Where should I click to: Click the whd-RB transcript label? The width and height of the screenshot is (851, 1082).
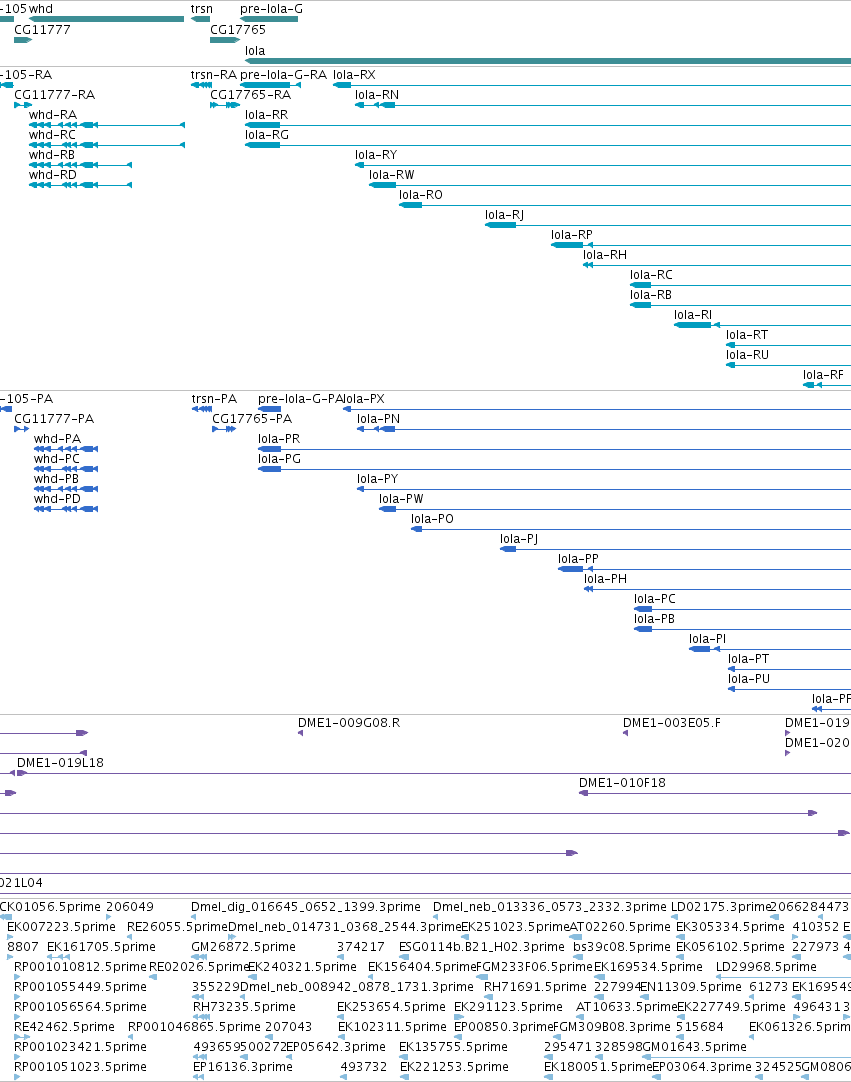[52, 155]
